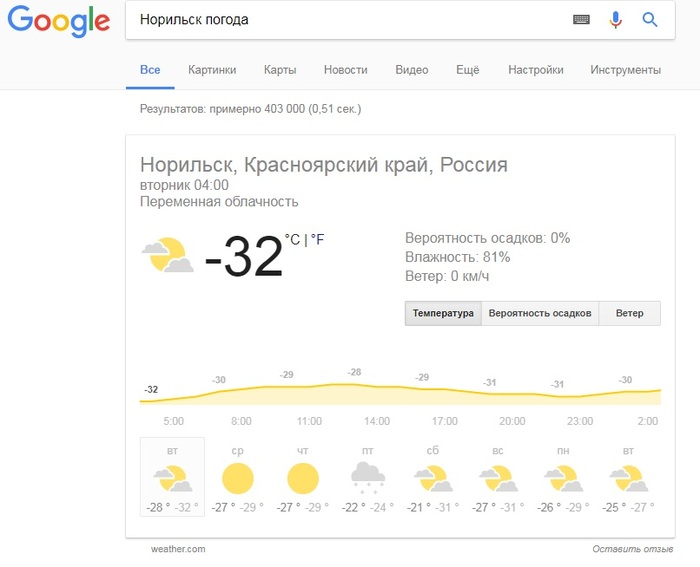Switch to the Картинки tab
The image size is (700, 567).
tap(212, 70)
